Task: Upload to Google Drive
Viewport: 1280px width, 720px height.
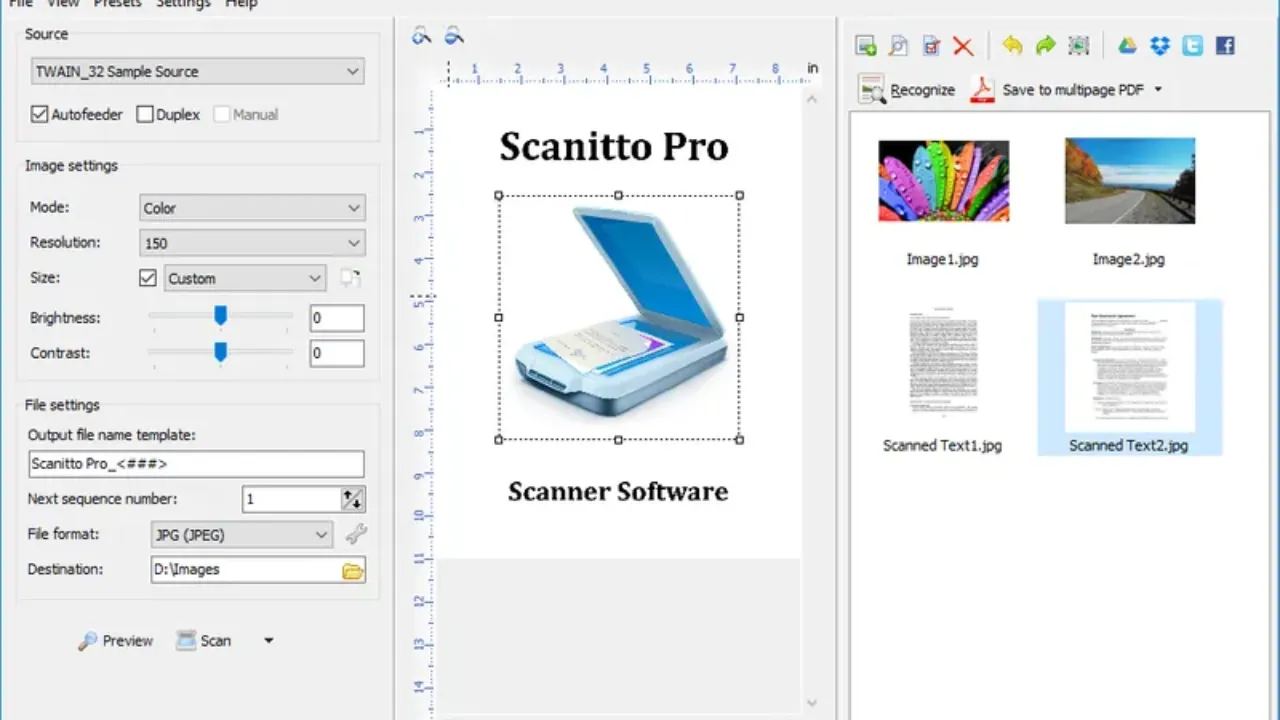Action: click(x=1127, y=45)
